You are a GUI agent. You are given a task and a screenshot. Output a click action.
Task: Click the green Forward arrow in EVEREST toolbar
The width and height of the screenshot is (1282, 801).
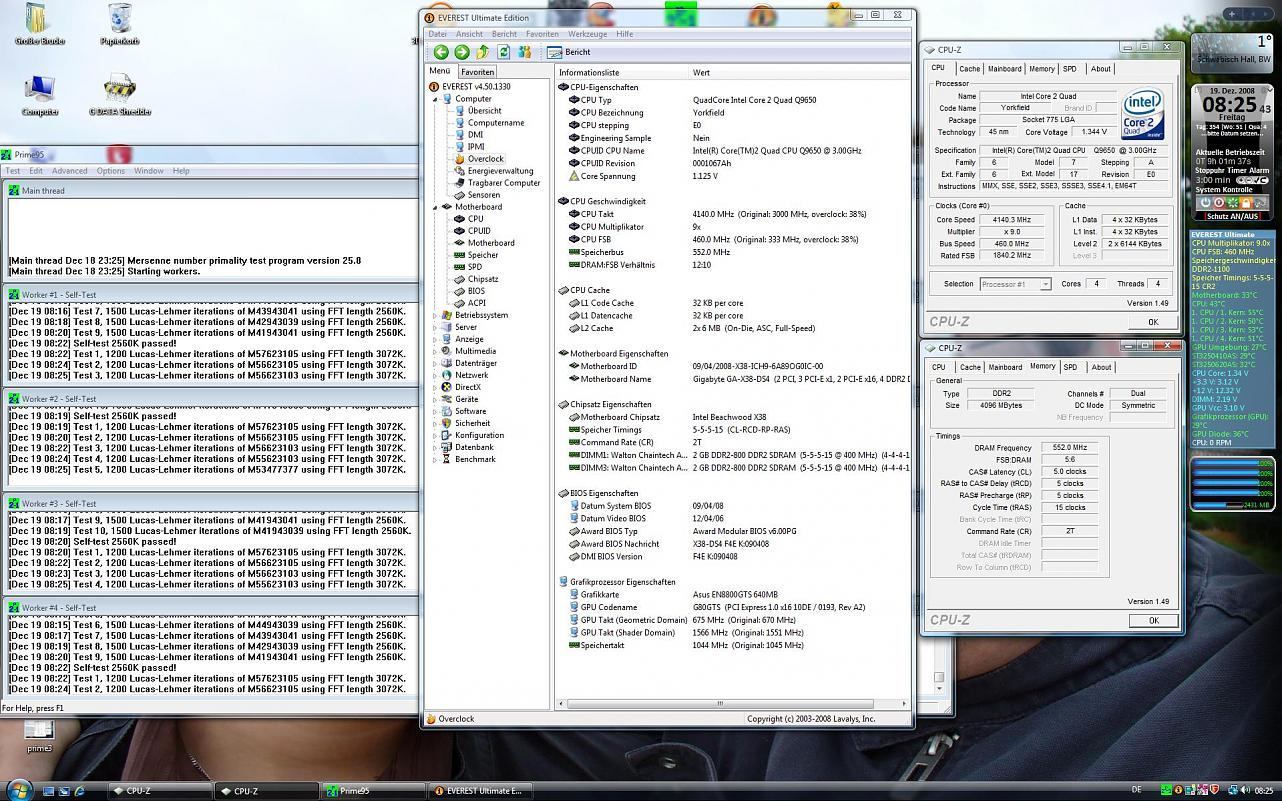[462, 52]
